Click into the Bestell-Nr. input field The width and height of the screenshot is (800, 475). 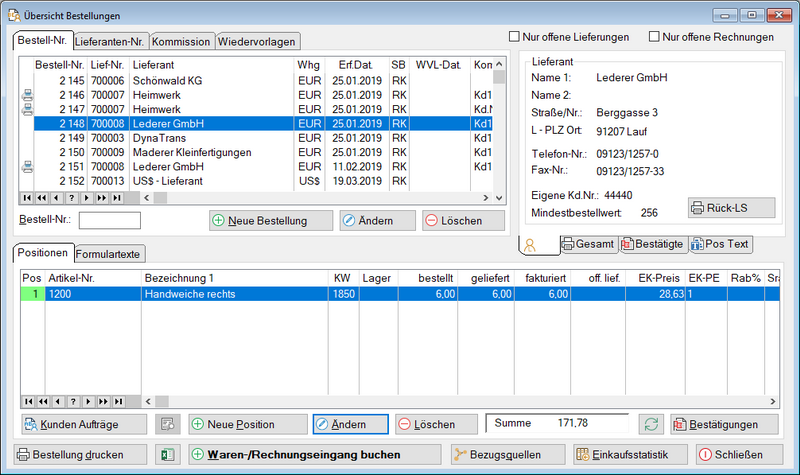109,220
